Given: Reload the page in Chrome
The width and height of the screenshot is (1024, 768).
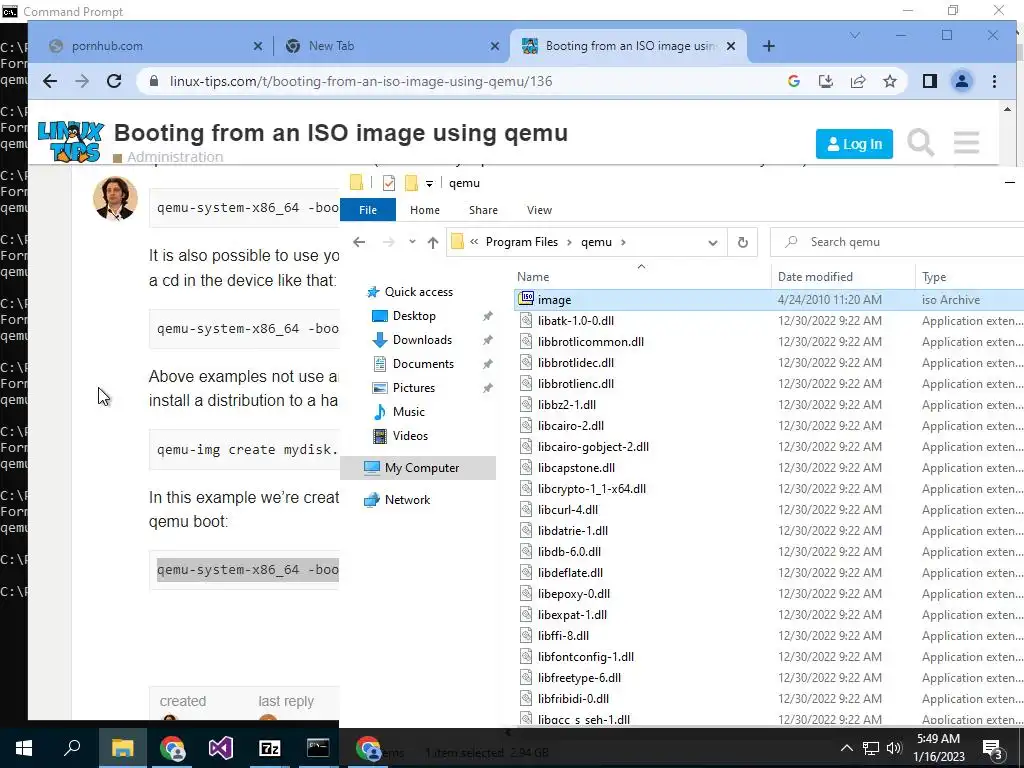Looking at the screenshot, I should [114, 81].
